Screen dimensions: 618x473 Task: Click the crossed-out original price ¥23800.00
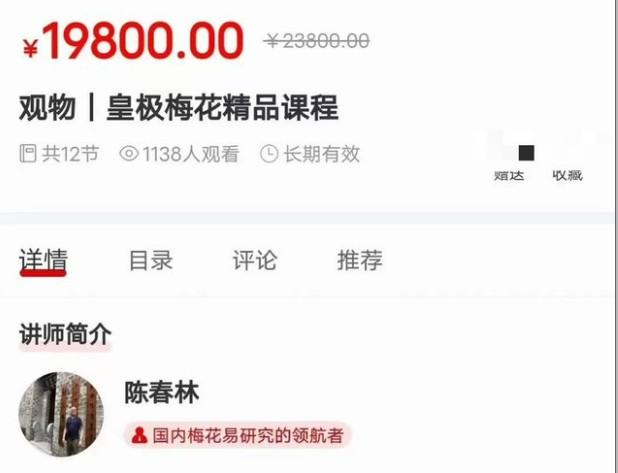click(316, 41)
